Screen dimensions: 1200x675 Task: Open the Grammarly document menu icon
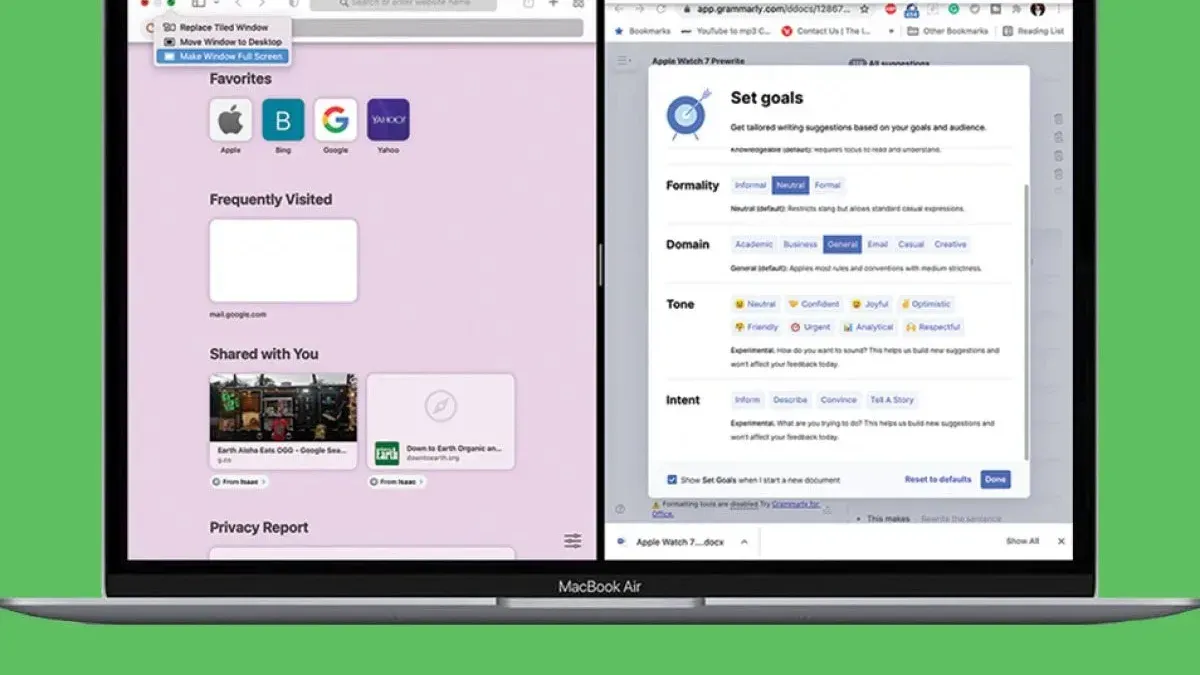point(624,61)
